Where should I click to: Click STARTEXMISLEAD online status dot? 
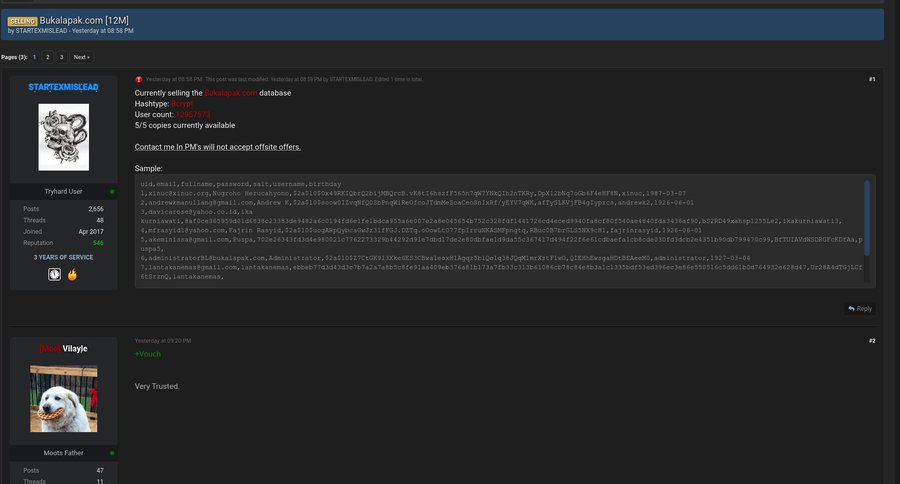(x=112, y=192)
